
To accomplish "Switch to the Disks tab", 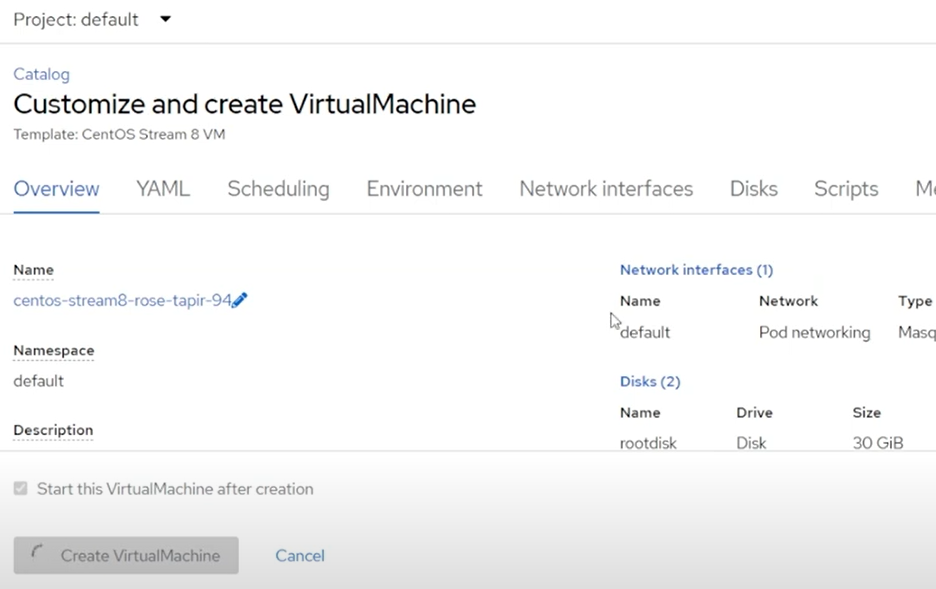I will click(753, 188).
